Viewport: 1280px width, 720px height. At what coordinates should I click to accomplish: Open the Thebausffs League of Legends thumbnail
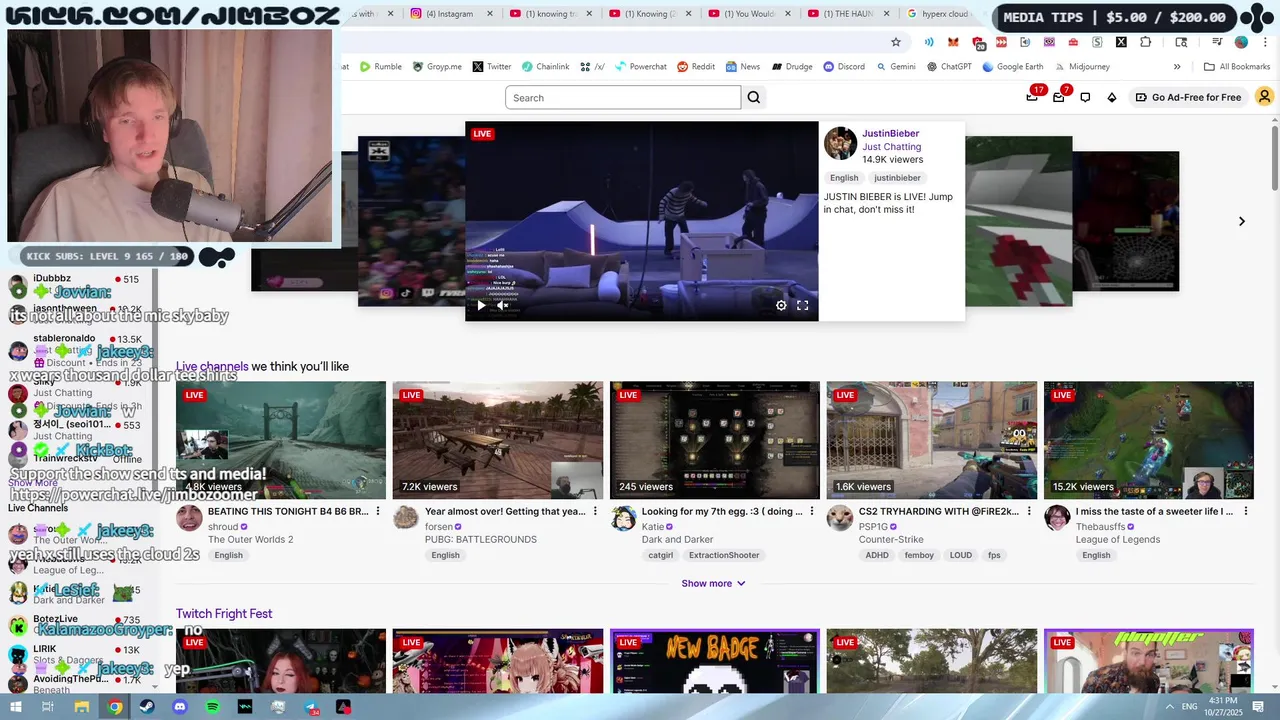point(1149,440)
